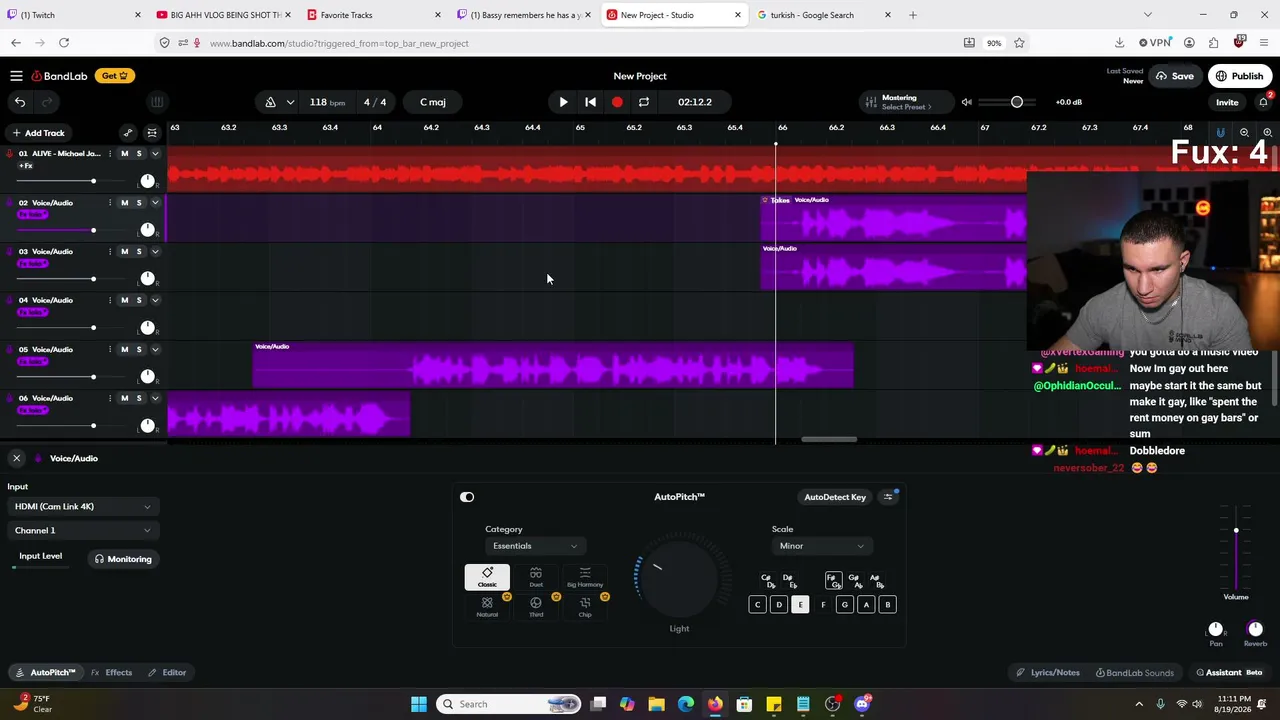This screenshot has width=1280, height=720.
Task: Open the notifications bell
Action: pos(1264,102)
